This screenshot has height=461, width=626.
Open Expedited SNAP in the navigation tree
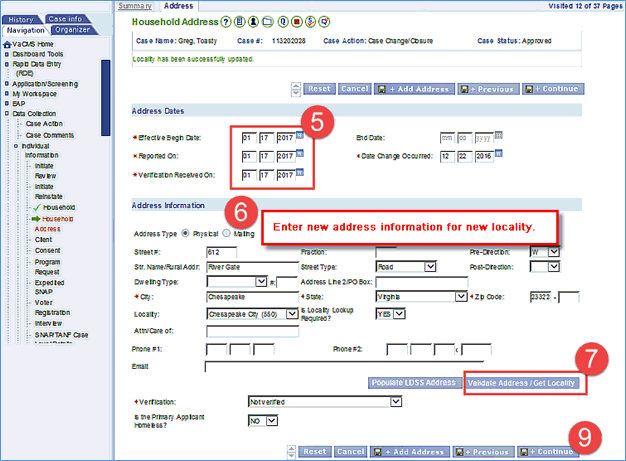point(49,287)
